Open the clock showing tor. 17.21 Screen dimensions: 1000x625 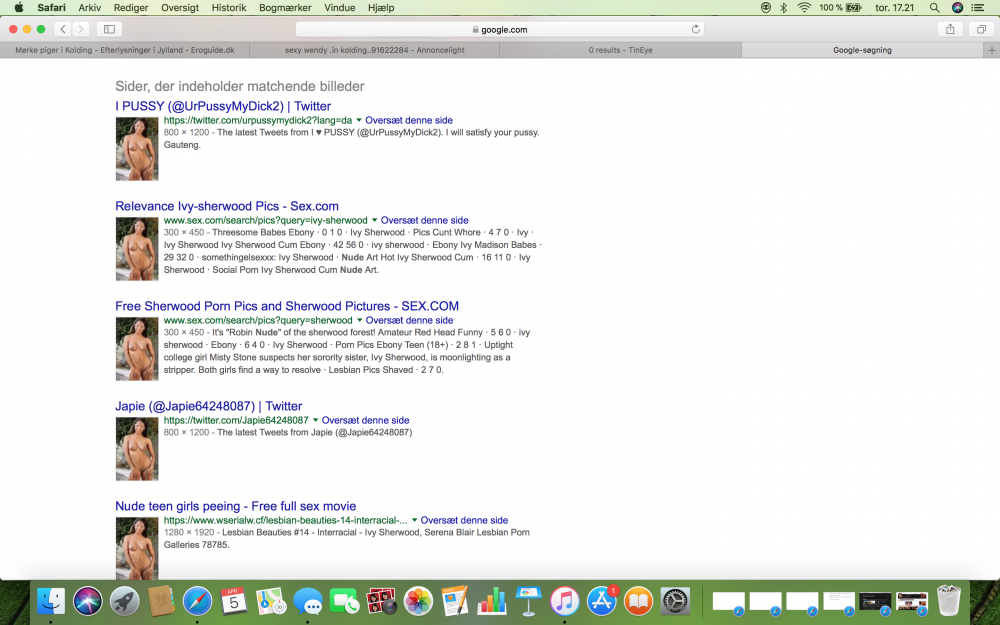[895, 8]
